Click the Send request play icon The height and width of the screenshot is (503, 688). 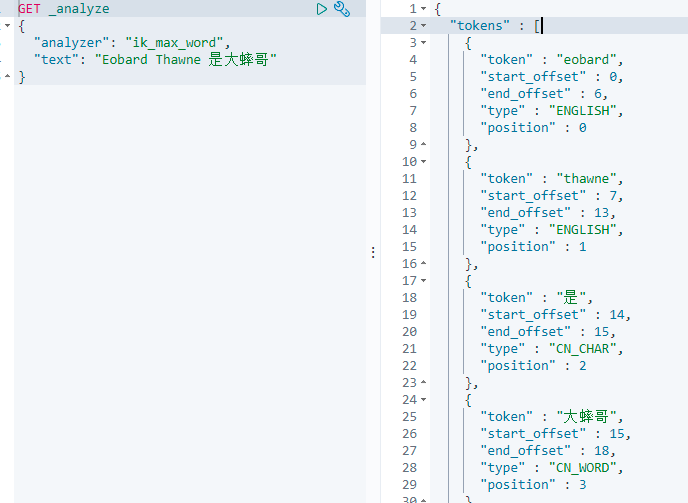(322, 9)
